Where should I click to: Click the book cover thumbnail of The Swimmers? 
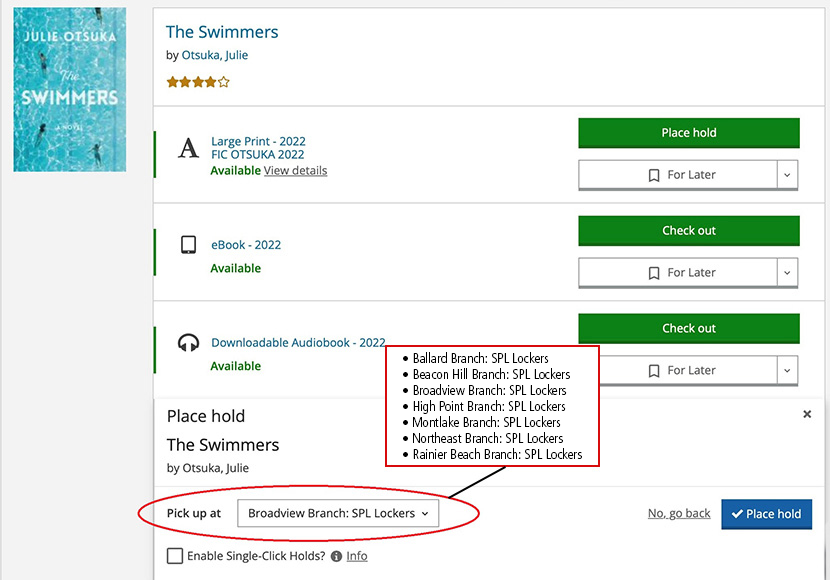pos(69,89)
